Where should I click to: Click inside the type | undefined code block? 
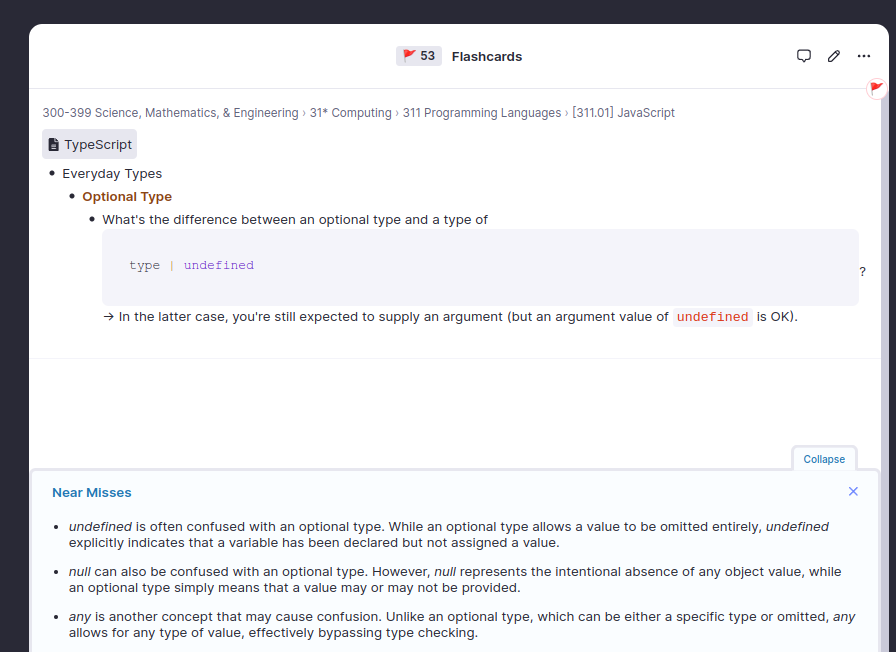[x=480, y=266]
